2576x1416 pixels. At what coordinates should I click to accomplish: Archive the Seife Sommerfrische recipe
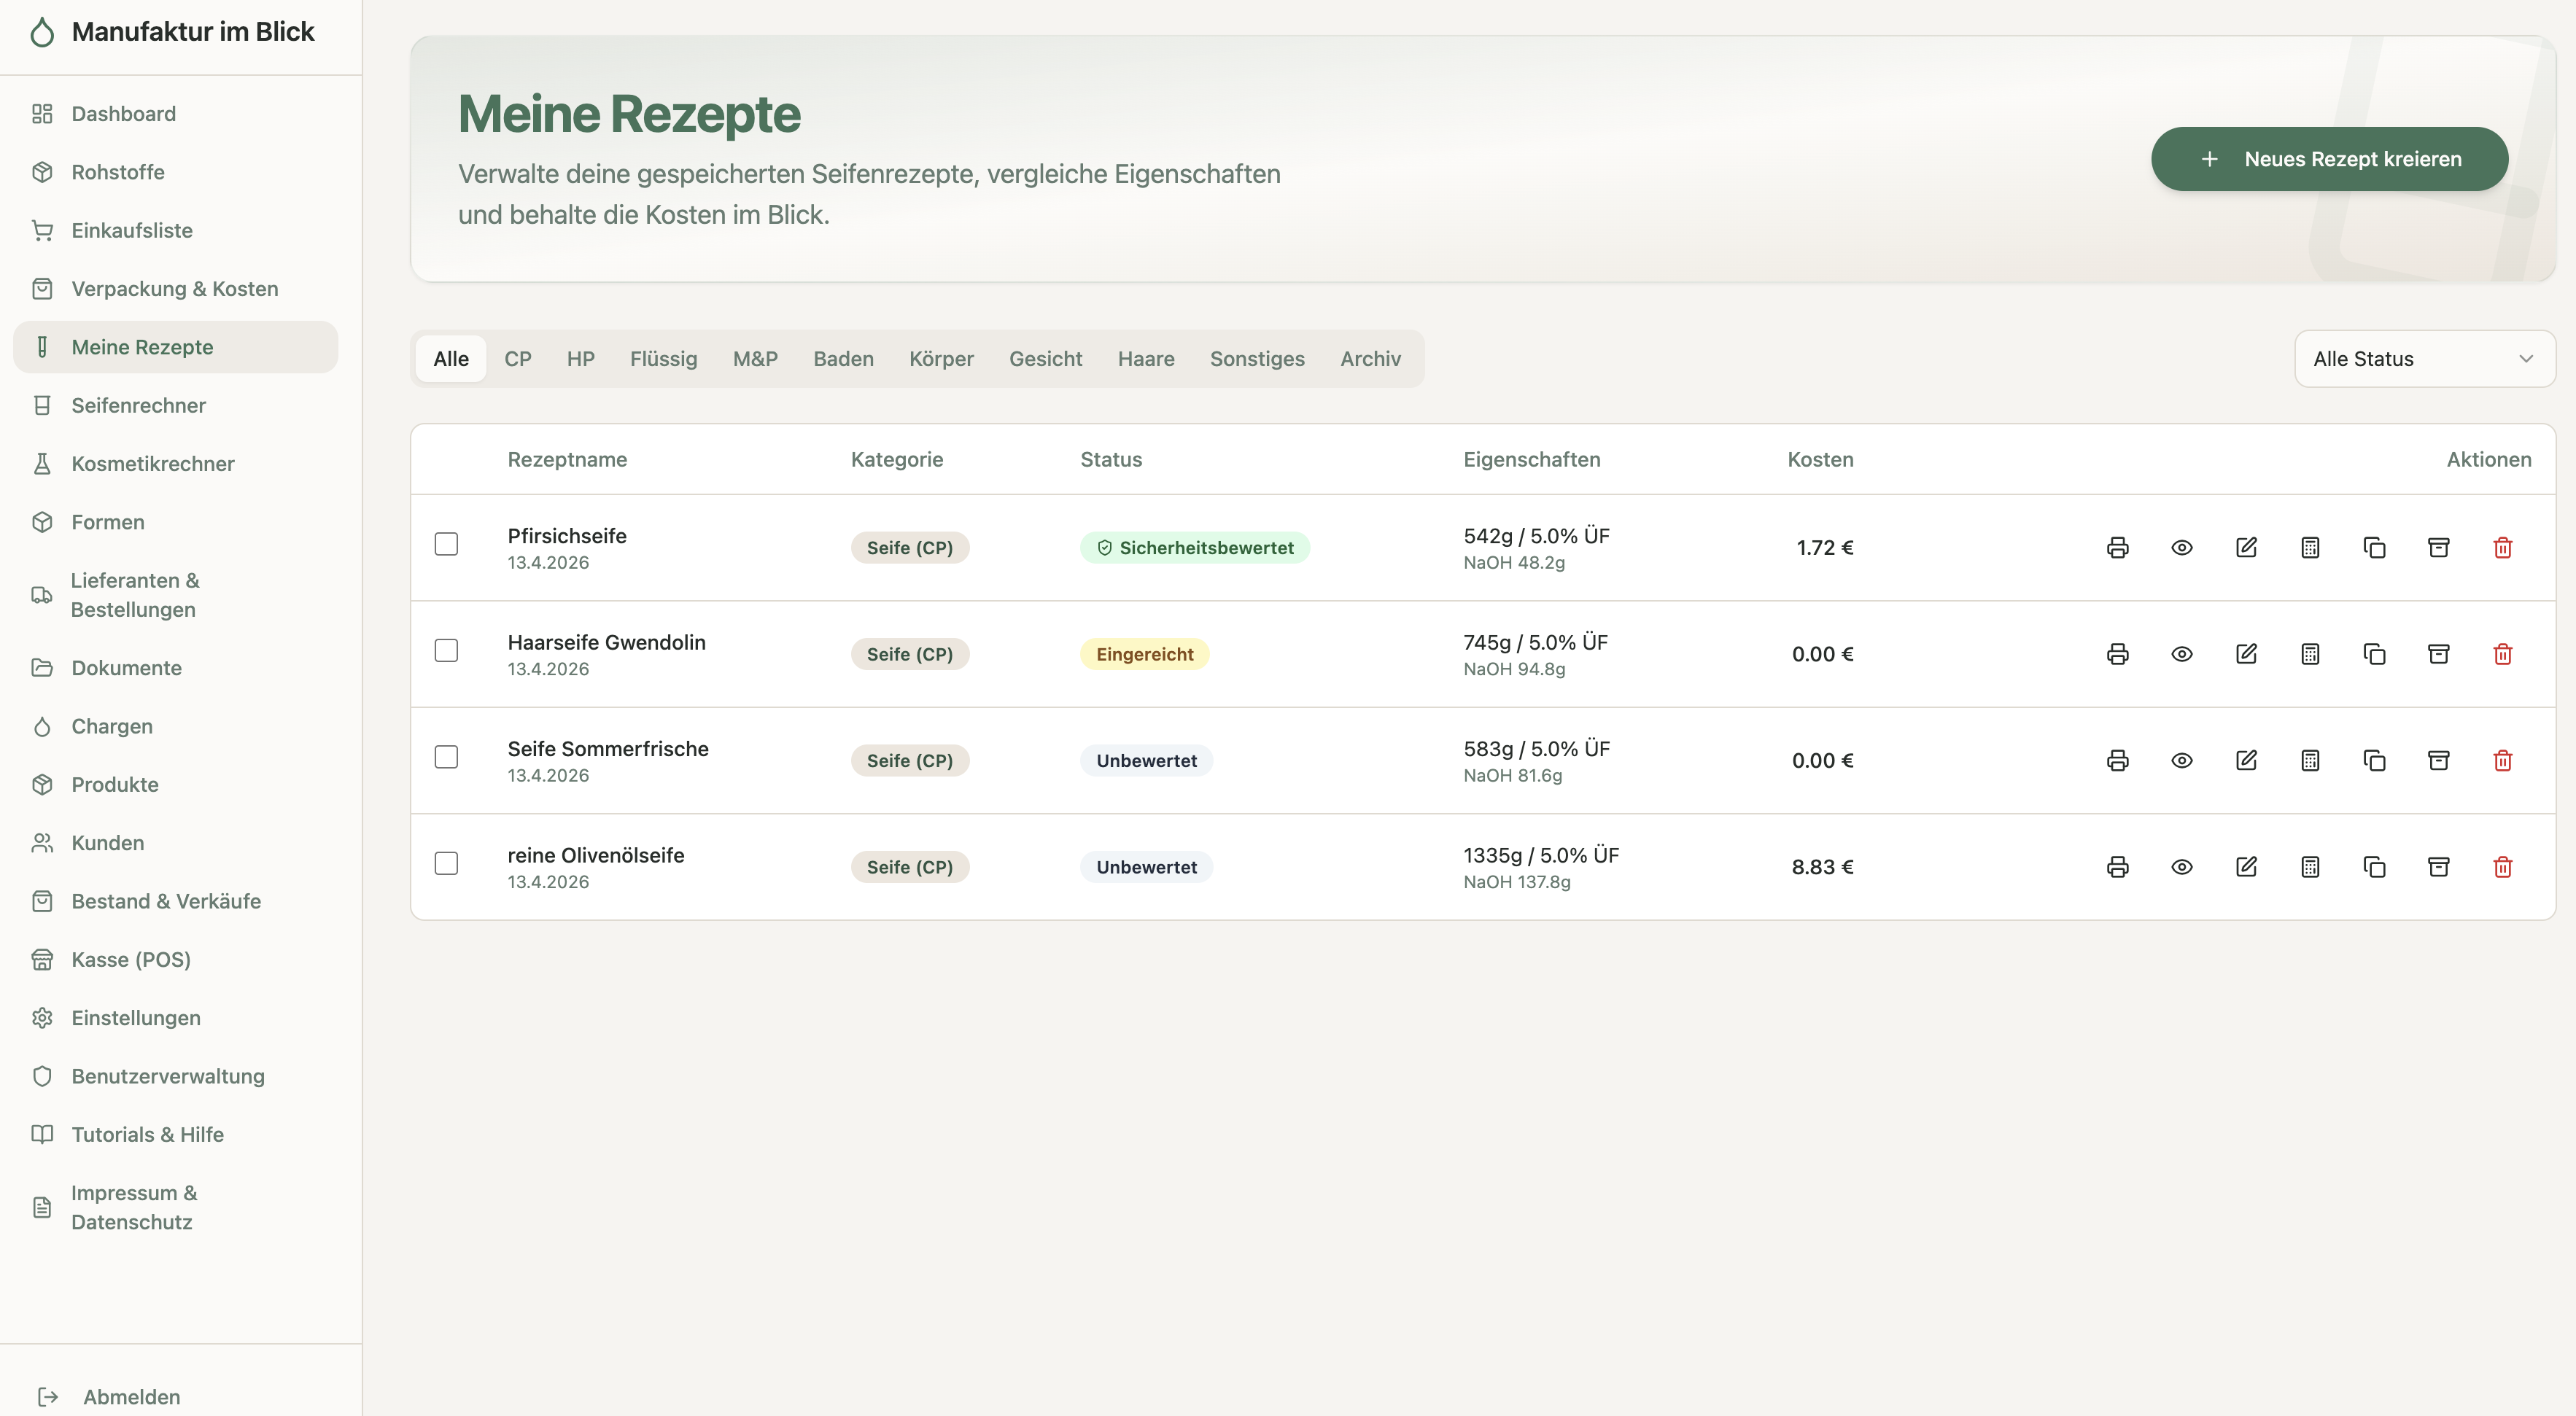(x=2439, y=760)
